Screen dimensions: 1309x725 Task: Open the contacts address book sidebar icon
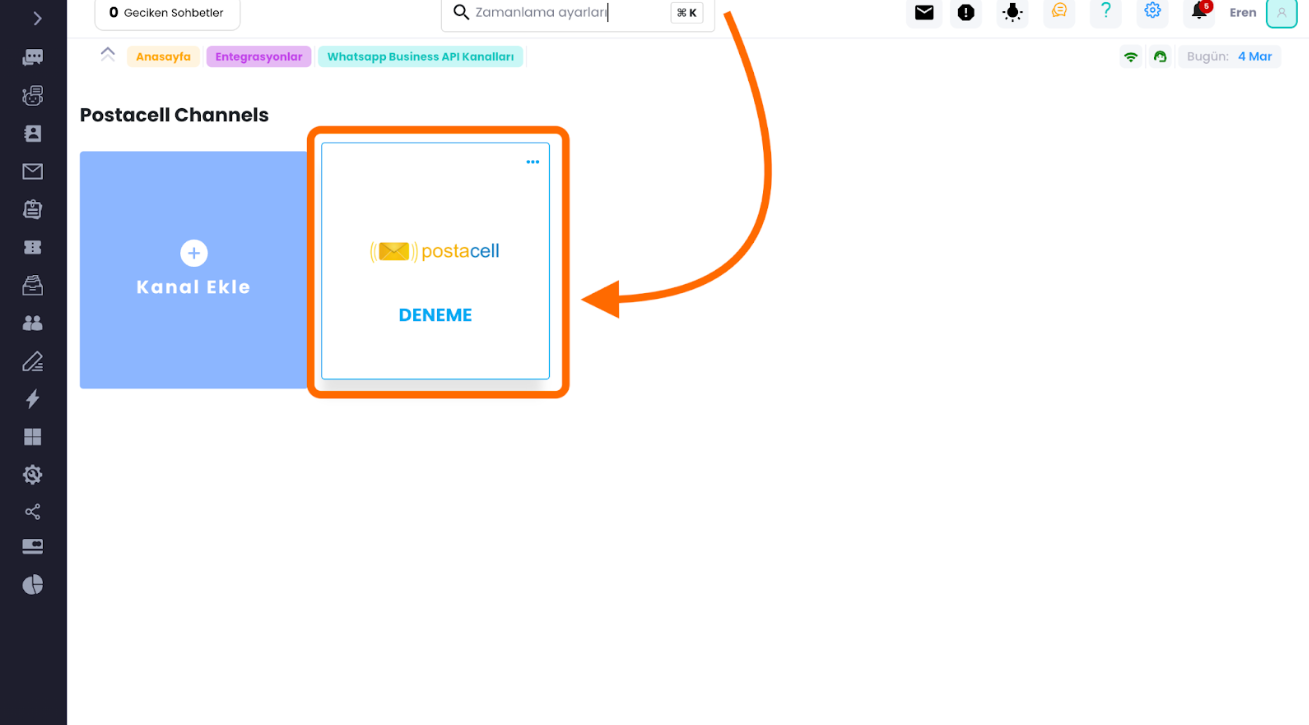(x=33, y=133)
